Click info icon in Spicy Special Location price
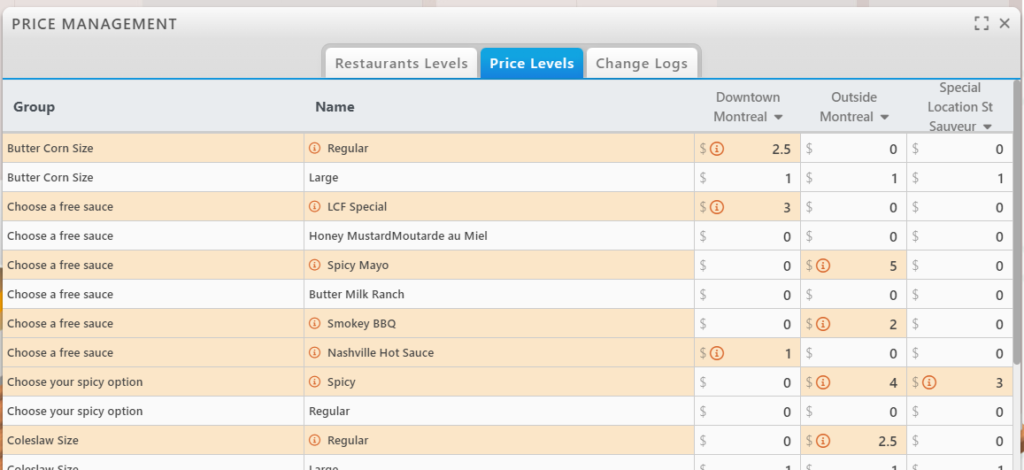The width and height of the screenshot is (1024, 470). [930, 382]
